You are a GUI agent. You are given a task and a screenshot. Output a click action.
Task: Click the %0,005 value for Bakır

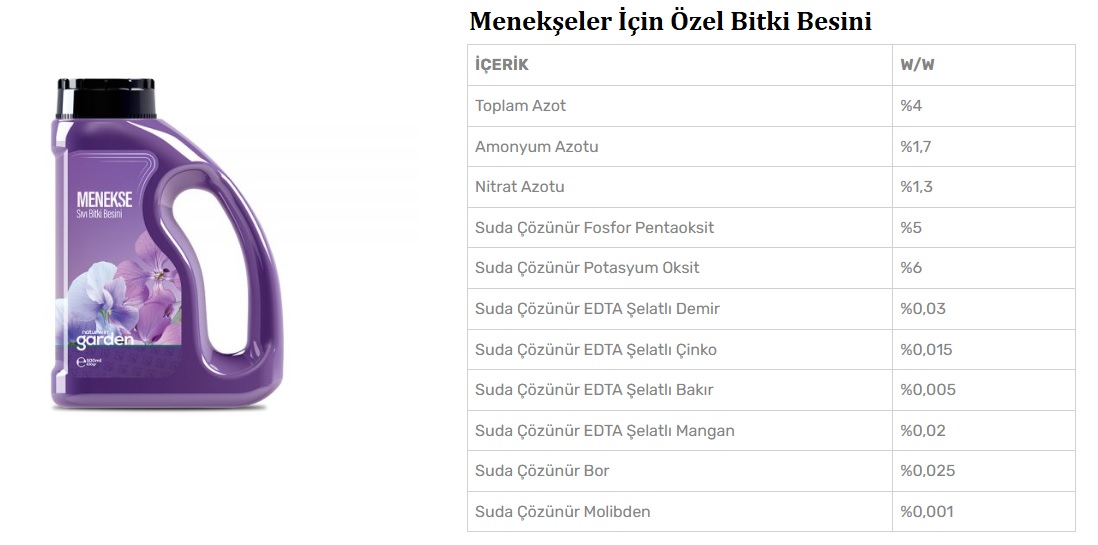pos(928,389)
